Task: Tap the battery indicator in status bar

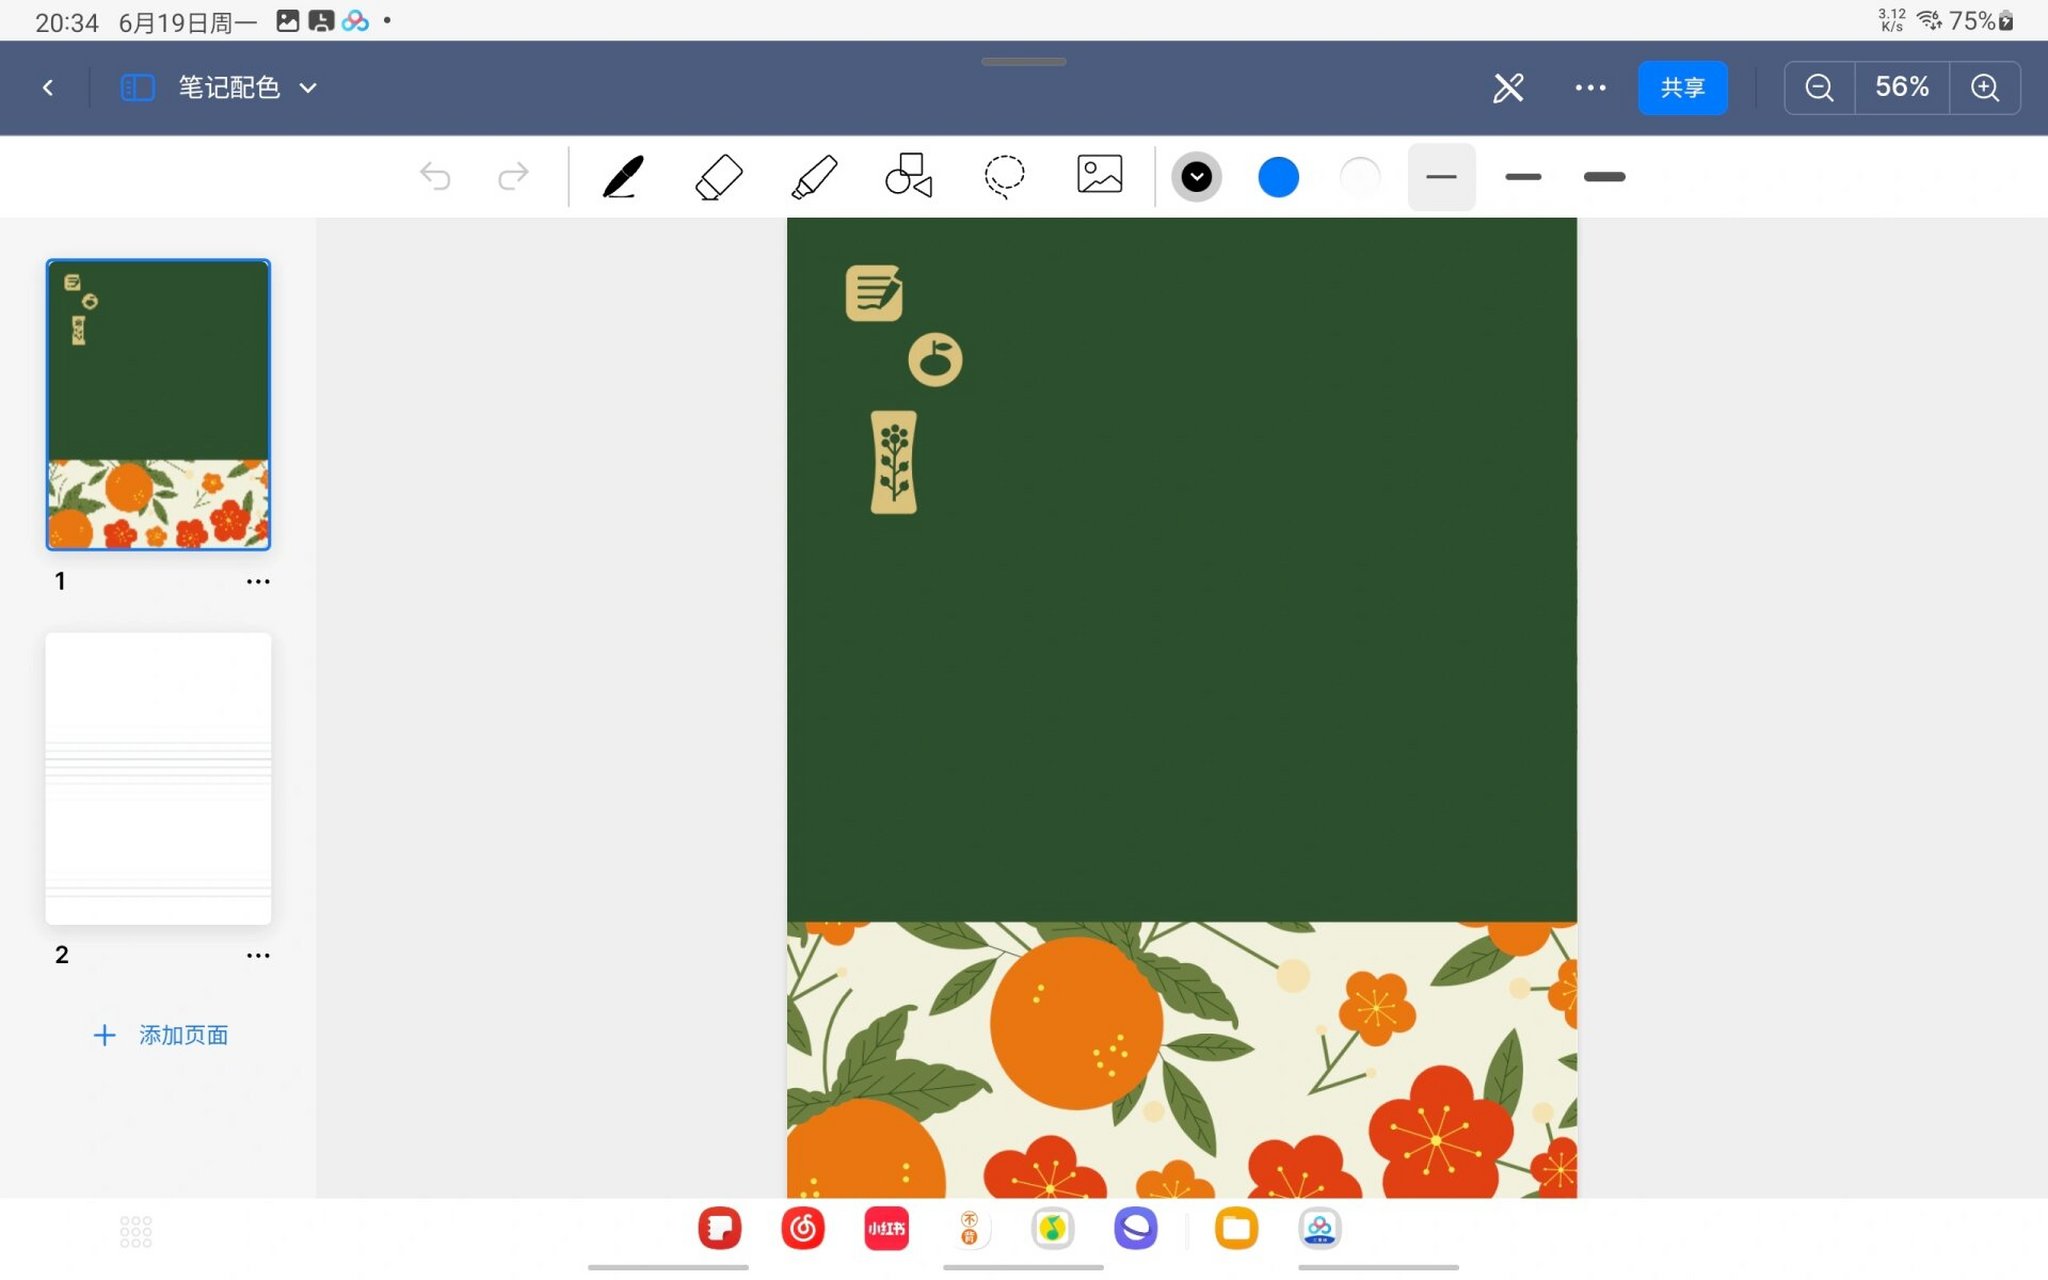Action: click(x=2006, y=21)
